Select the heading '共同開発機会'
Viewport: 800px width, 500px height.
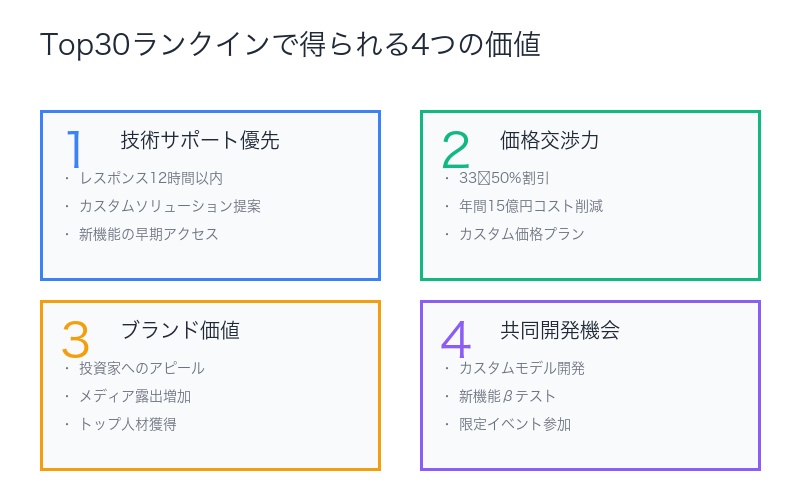point(560,330)
